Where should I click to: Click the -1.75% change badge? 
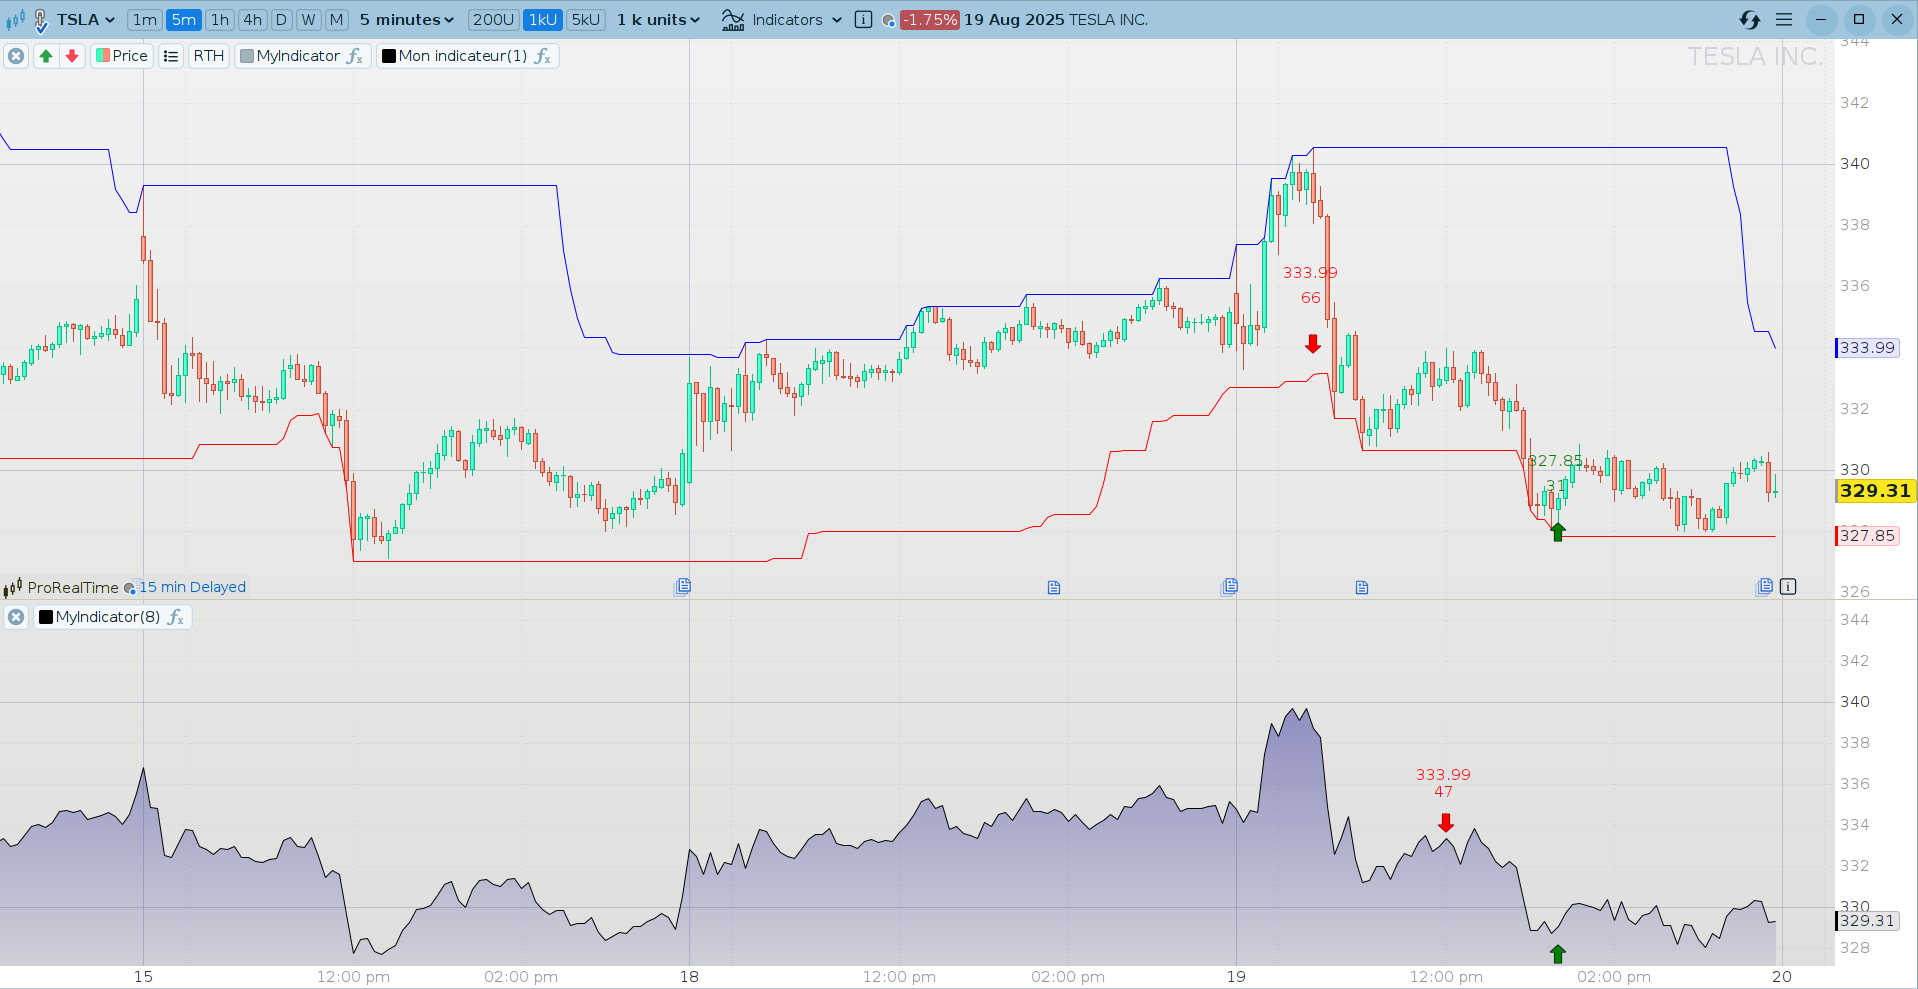point(930,20)
